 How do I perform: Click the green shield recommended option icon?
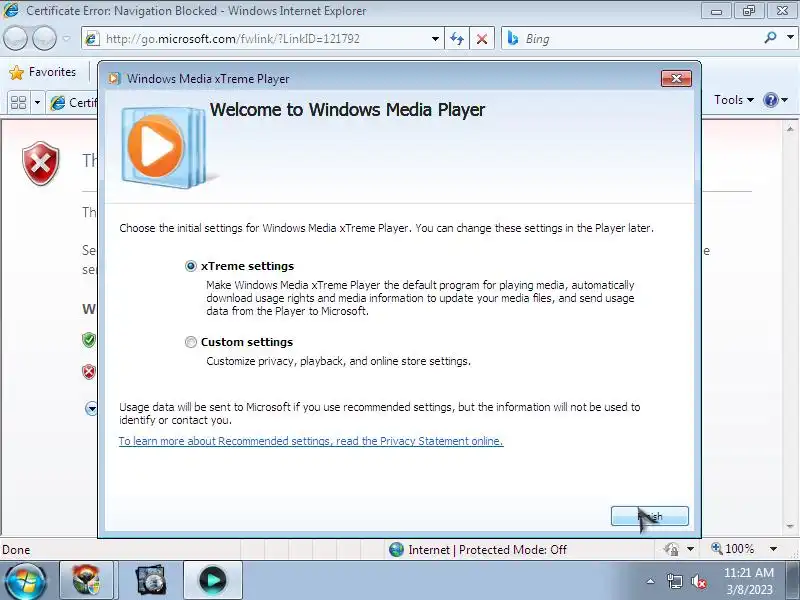click(x=89, y=340)
